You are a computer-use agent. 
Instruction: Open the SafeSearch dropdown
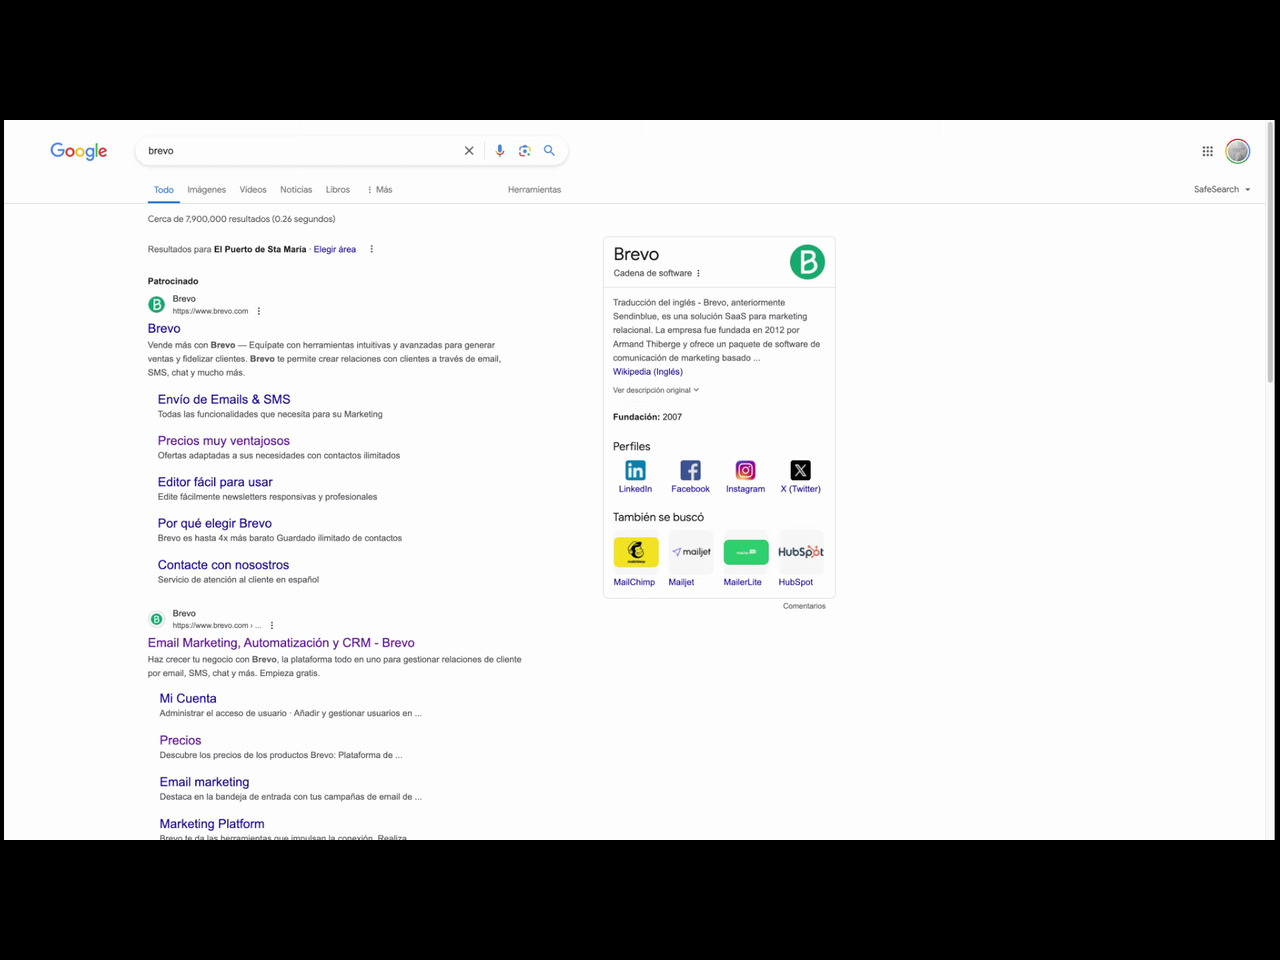pos(1222,189)
